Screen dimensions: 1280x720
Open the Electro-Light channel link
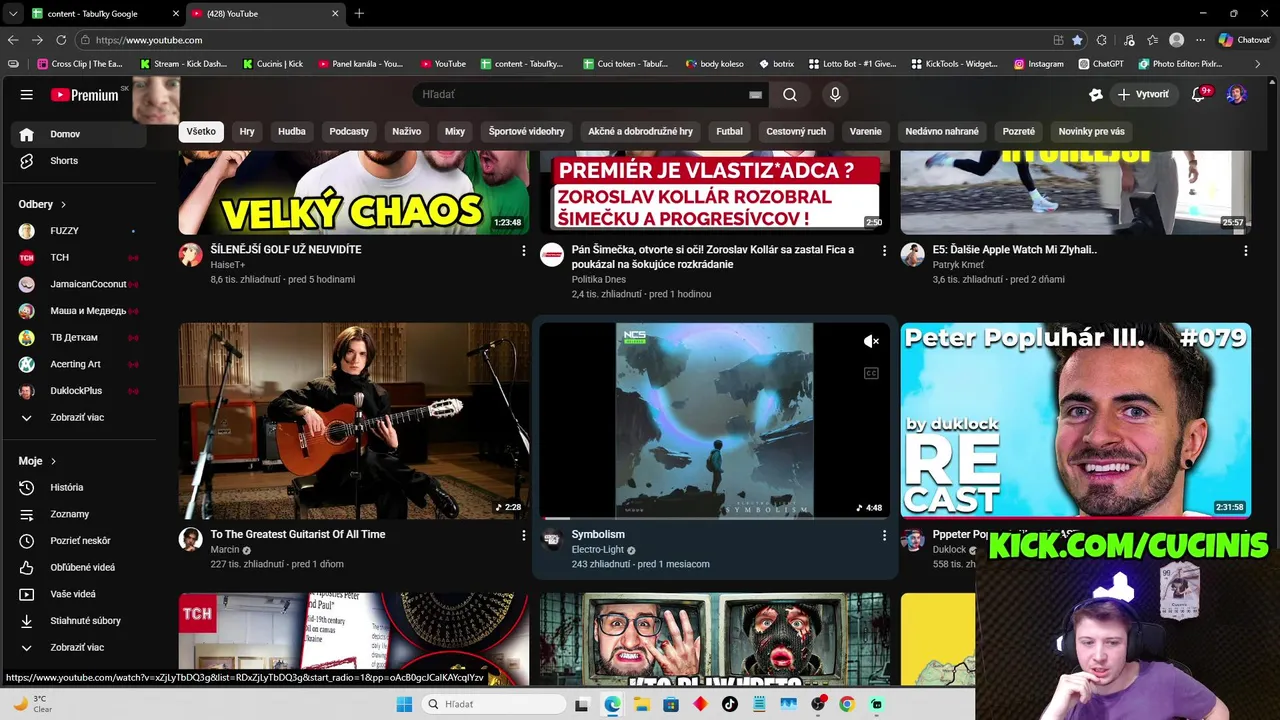coord(598,550)
